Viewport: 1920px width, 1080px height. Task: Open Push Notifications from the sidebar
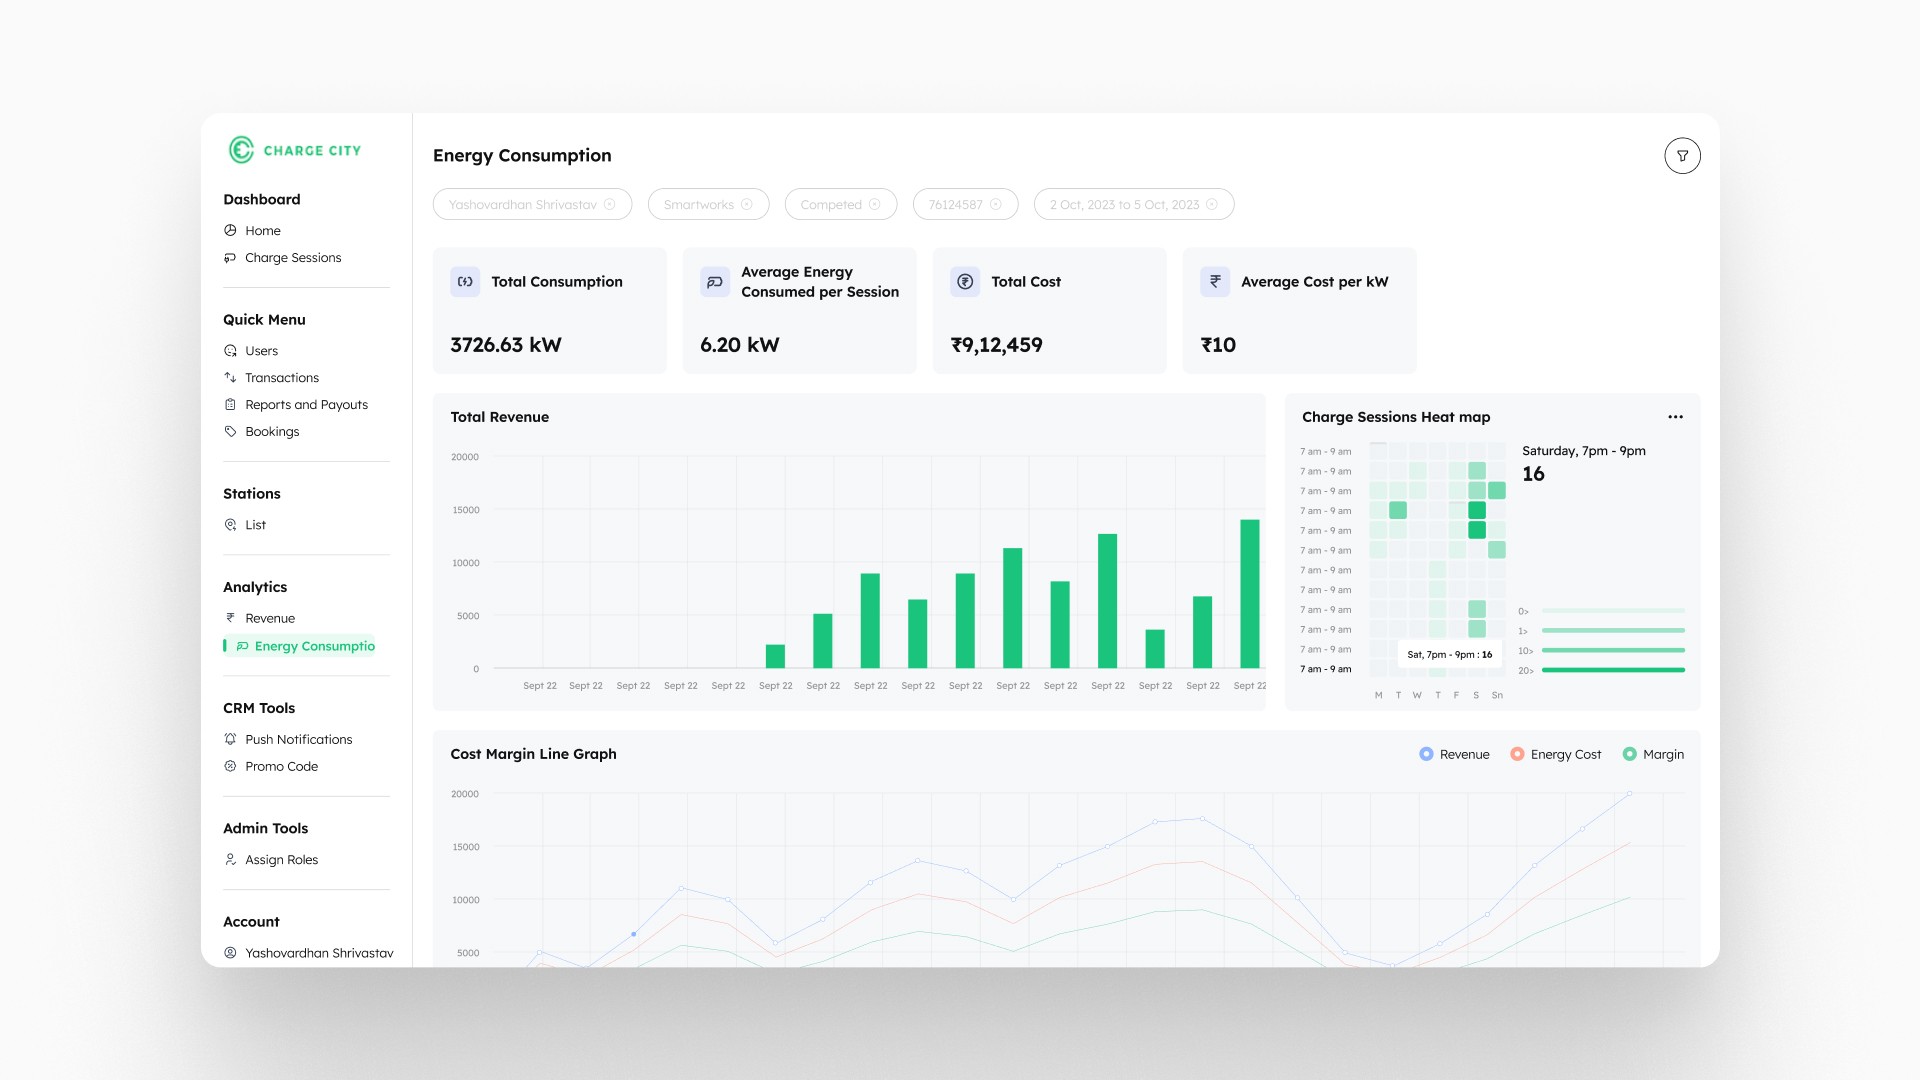tap(298, 739)
